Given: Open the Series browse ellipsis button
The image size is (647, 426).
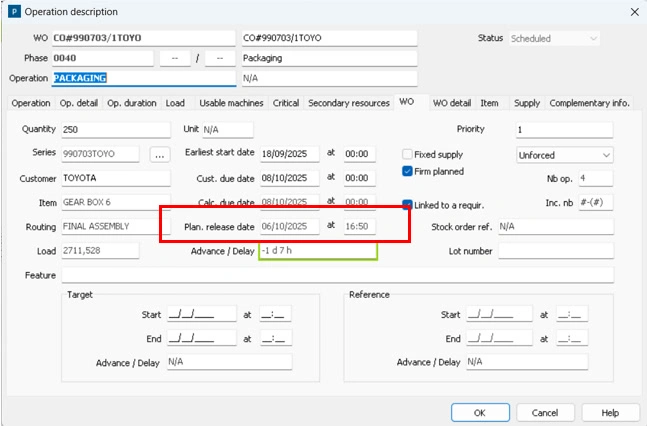Looking at the screenshot, I should pos(160,155).
